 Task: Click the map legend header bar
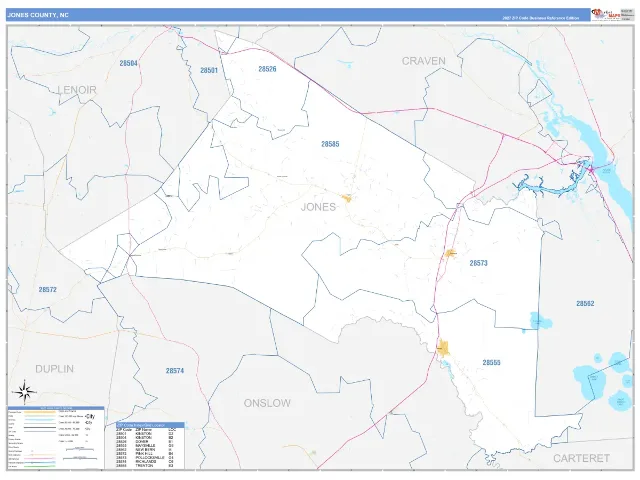(56, 408)
